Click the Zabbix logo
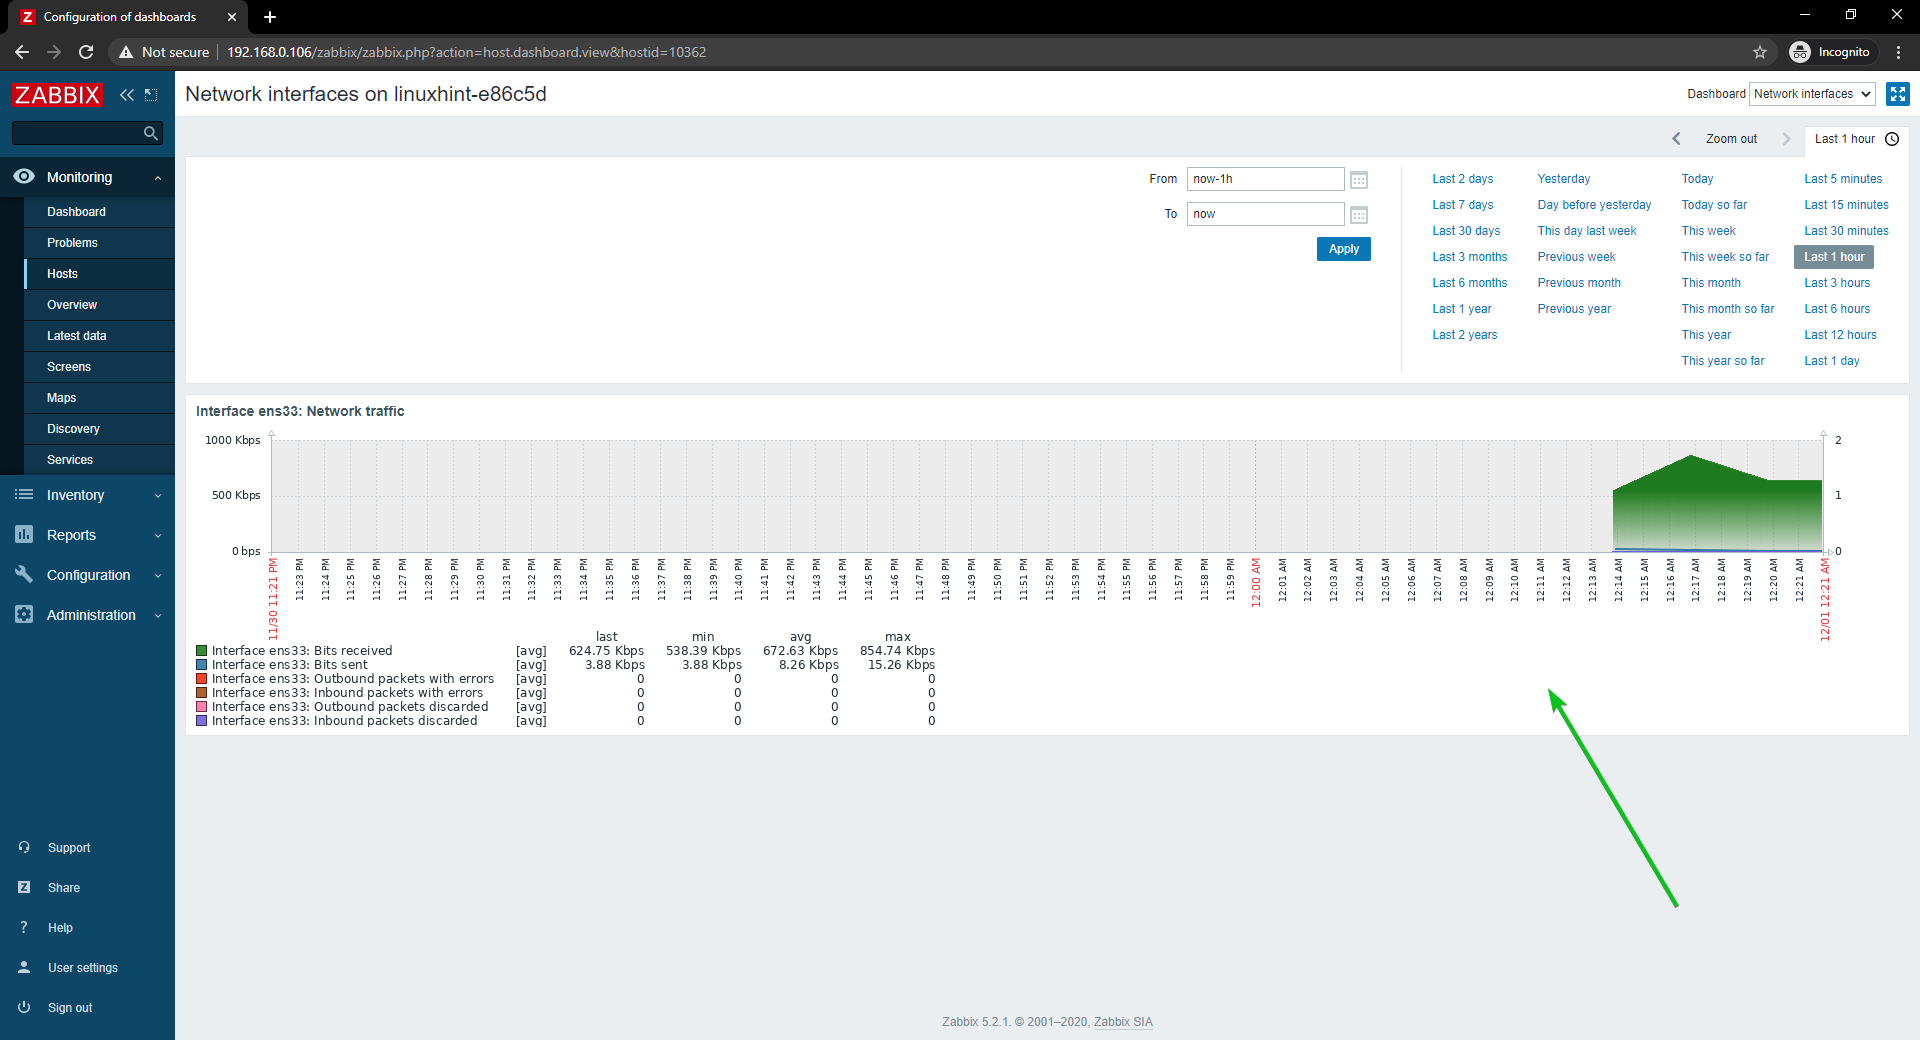Viewport: 1920px width, 1040px height. (57, 95)
